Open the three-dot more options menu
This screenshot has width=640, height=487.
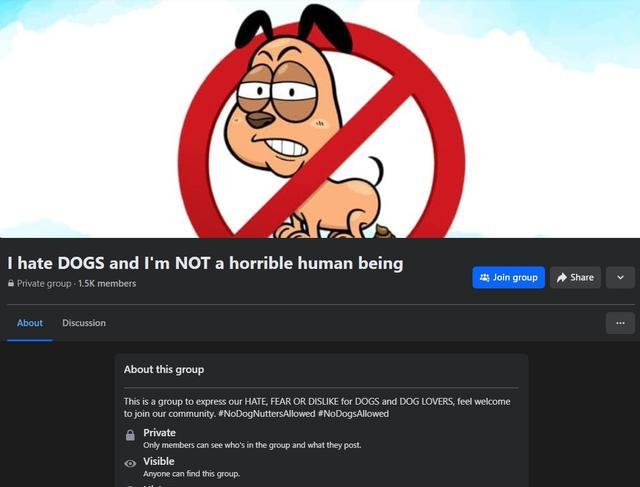point(620,323)
